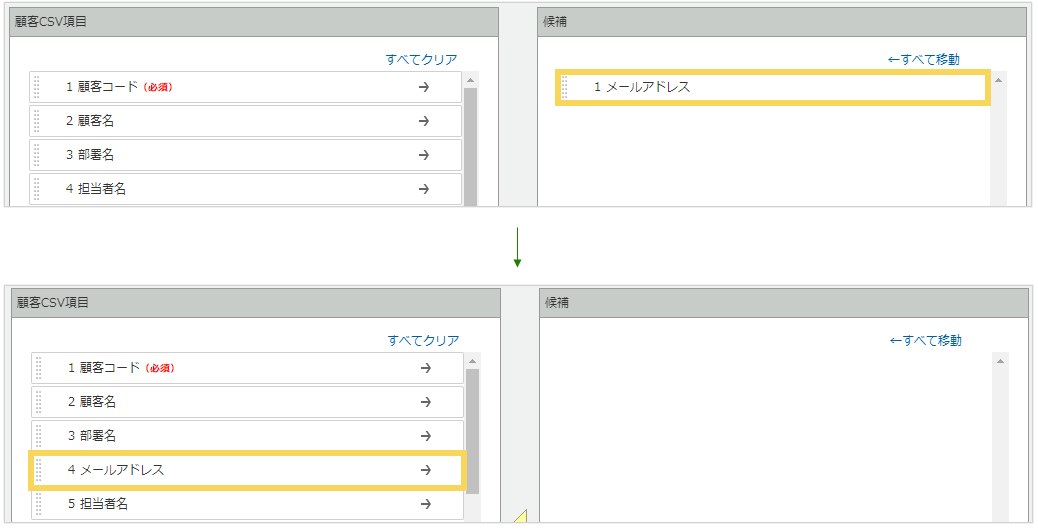Click scroll-up arrow in the empty 候補 panel

tap(1000, 361)
